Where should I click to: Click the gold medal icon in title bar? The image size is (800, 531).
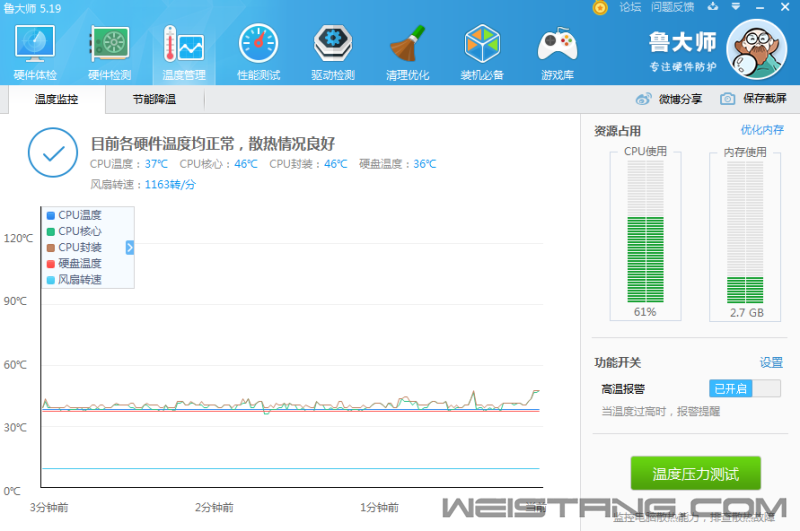click(600, 8)
